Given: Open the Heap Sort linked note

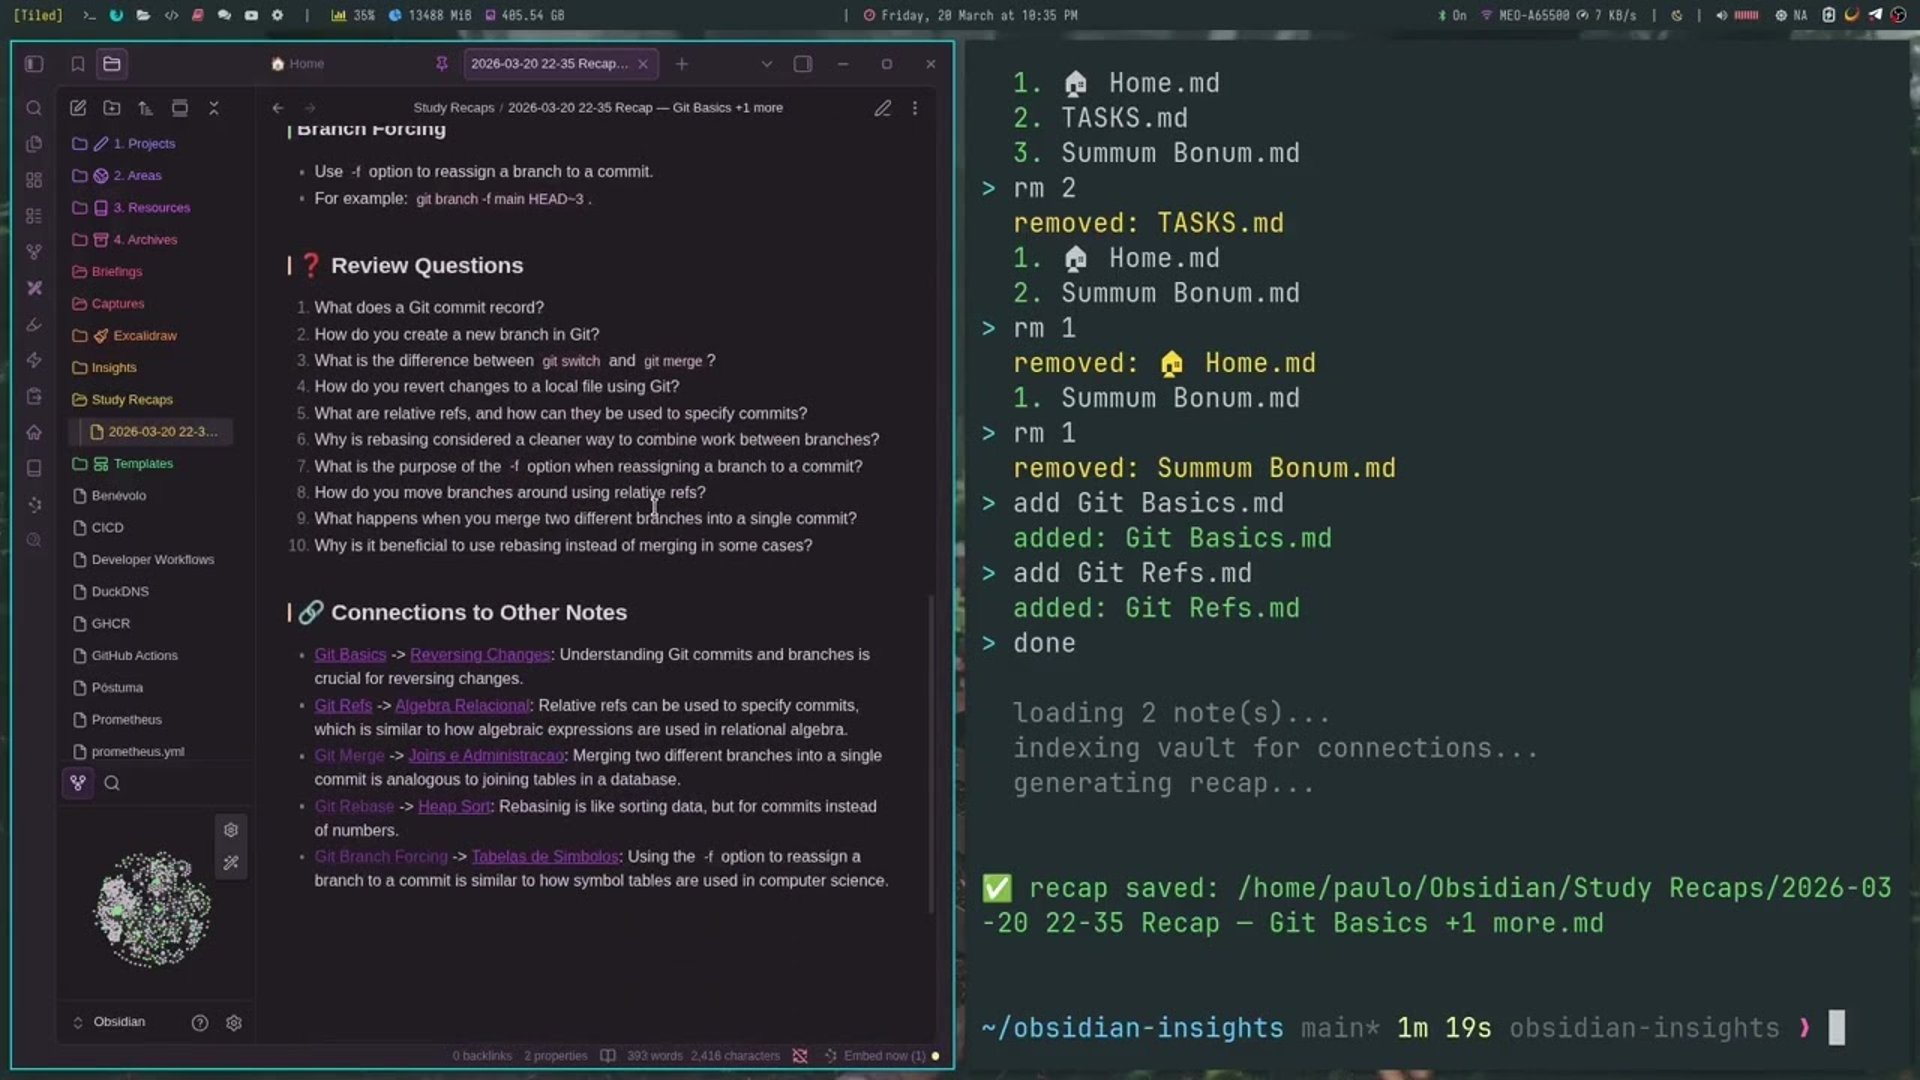Looking at the screenshot, I should 454,807.
